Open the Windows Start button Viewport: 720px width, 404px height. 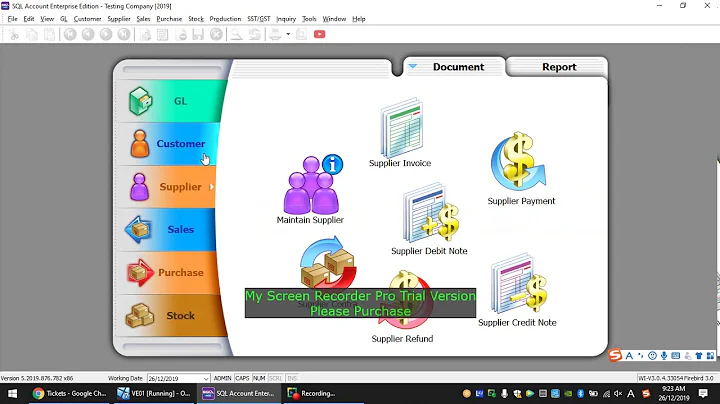pos(12,393)
